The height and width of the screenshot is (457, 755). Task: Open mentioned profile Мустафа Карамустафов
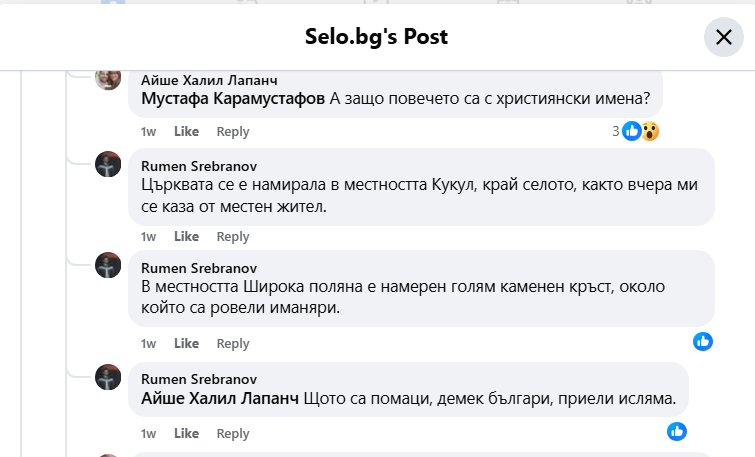(233, 98)
